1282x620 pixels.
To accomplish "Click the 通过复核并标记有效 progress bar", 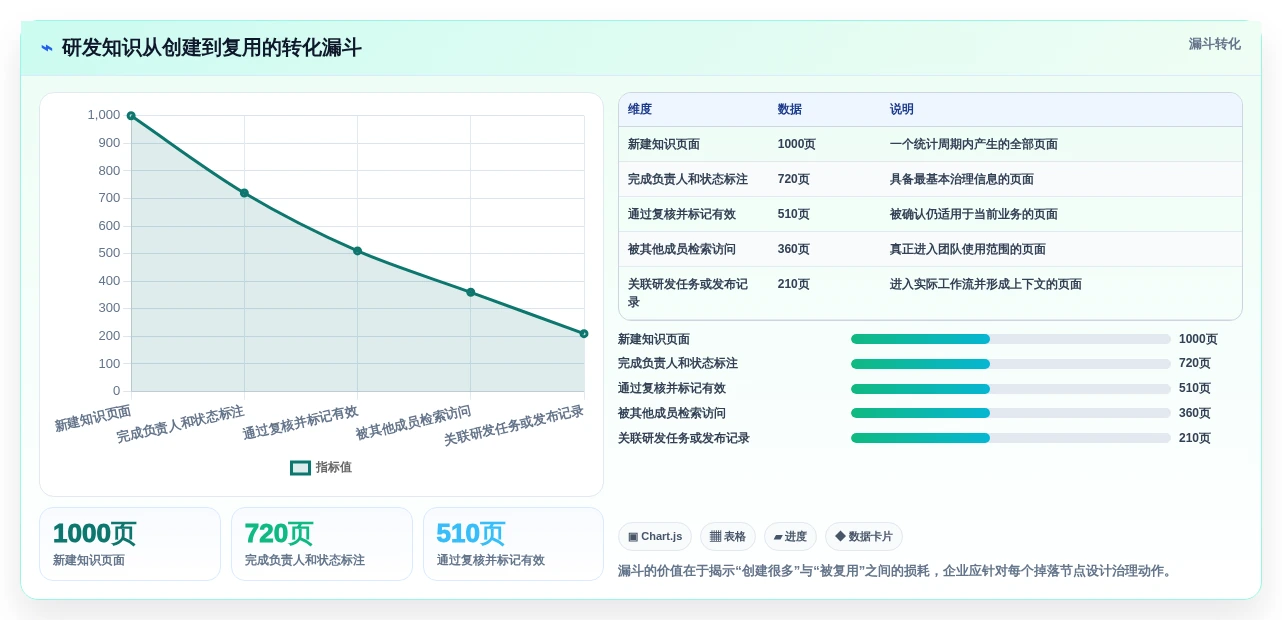I will pos(1011,389).
